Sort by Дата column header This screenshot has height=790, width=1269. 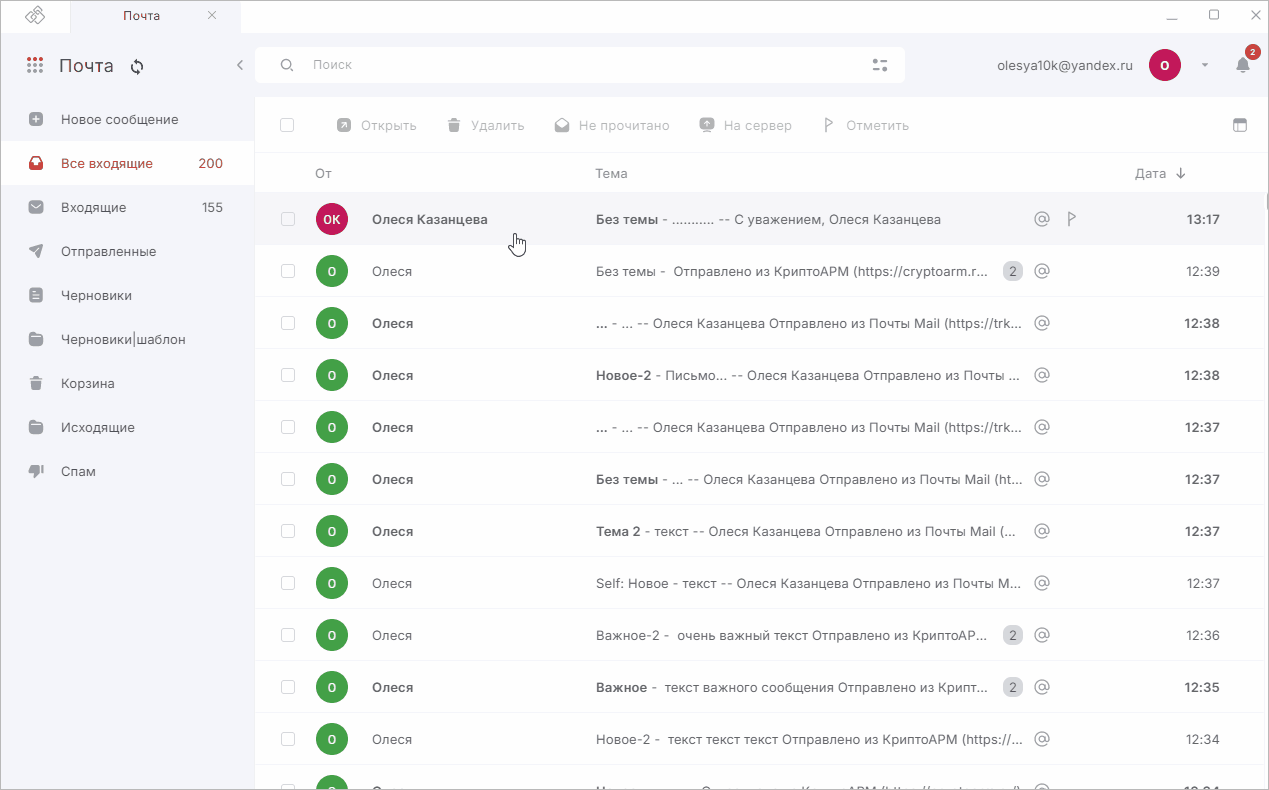1160,173
